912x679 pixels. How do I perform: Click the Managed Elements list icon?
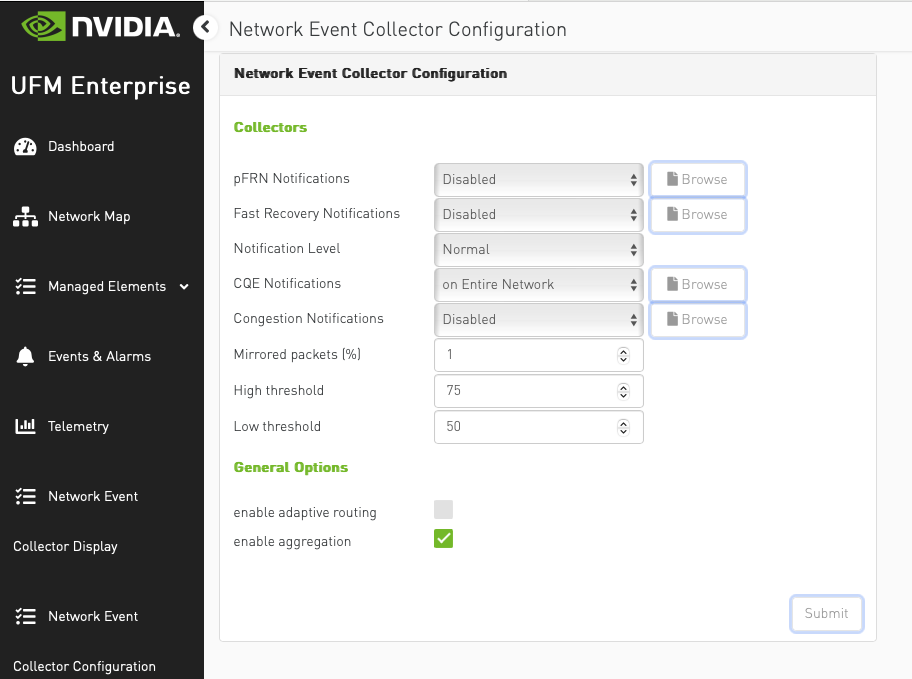tap(23, 286)
